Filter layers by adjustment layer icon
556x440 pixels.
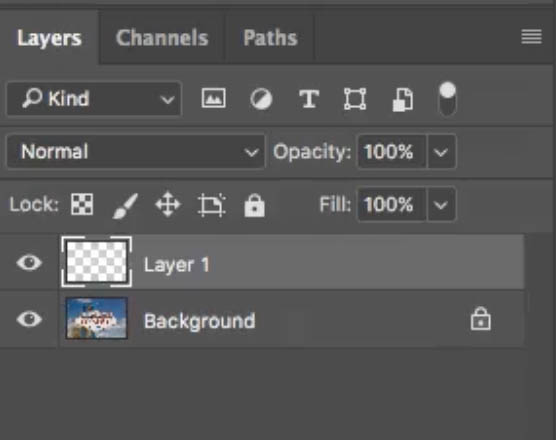click(261, 99)
